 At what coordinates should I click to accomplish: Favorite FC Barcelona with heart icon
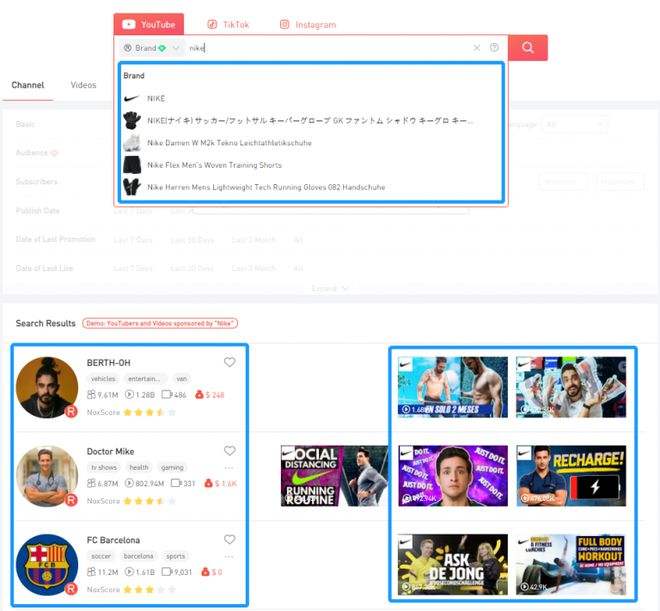tap(229, 539)
